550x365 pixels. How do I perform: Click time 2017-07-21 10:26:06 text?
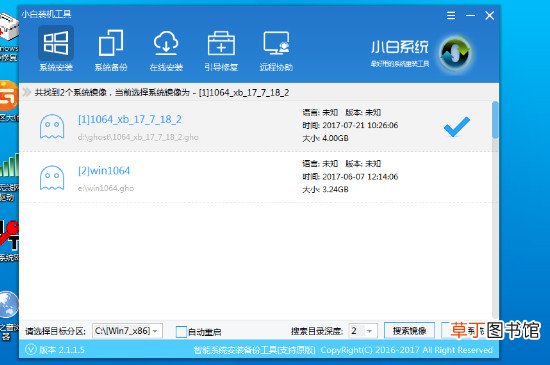350,125
